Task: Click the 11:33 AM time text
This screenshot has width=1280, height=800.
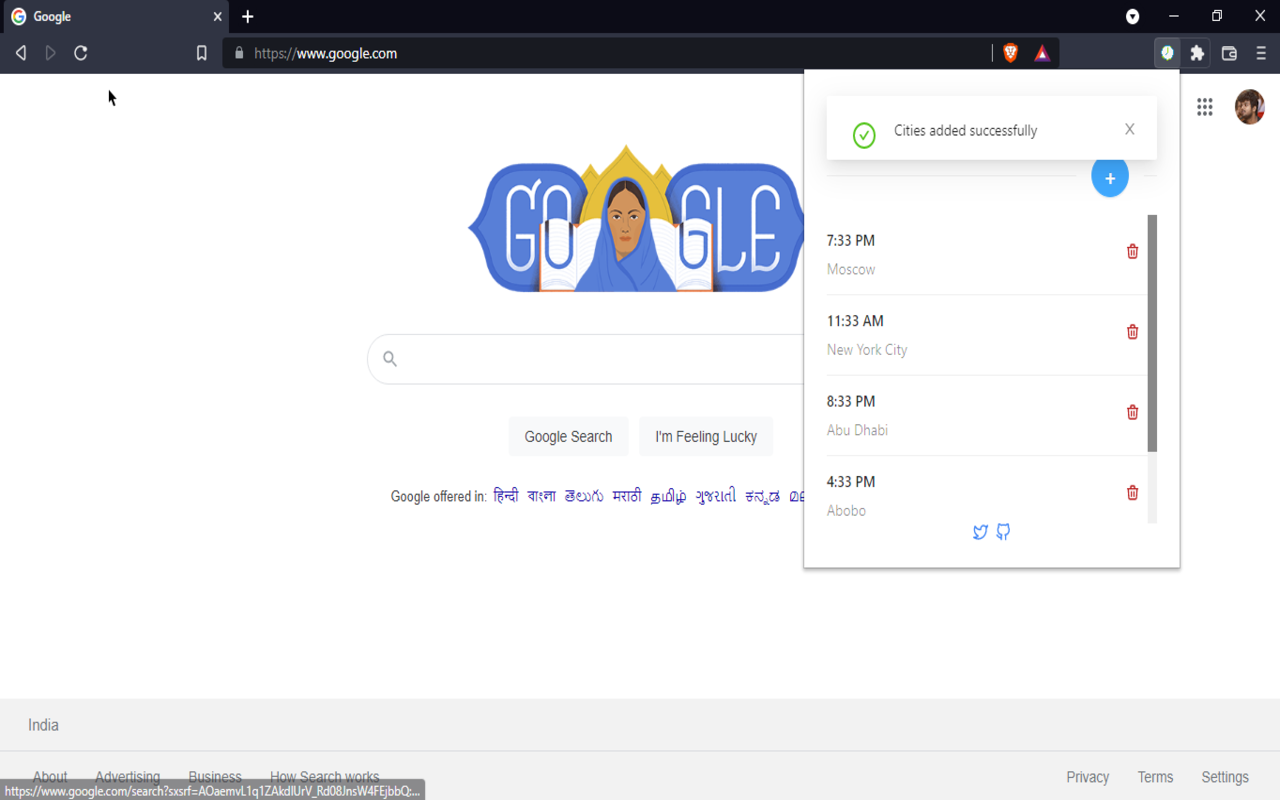Action: pyautogui.click(x=855, y=321)
